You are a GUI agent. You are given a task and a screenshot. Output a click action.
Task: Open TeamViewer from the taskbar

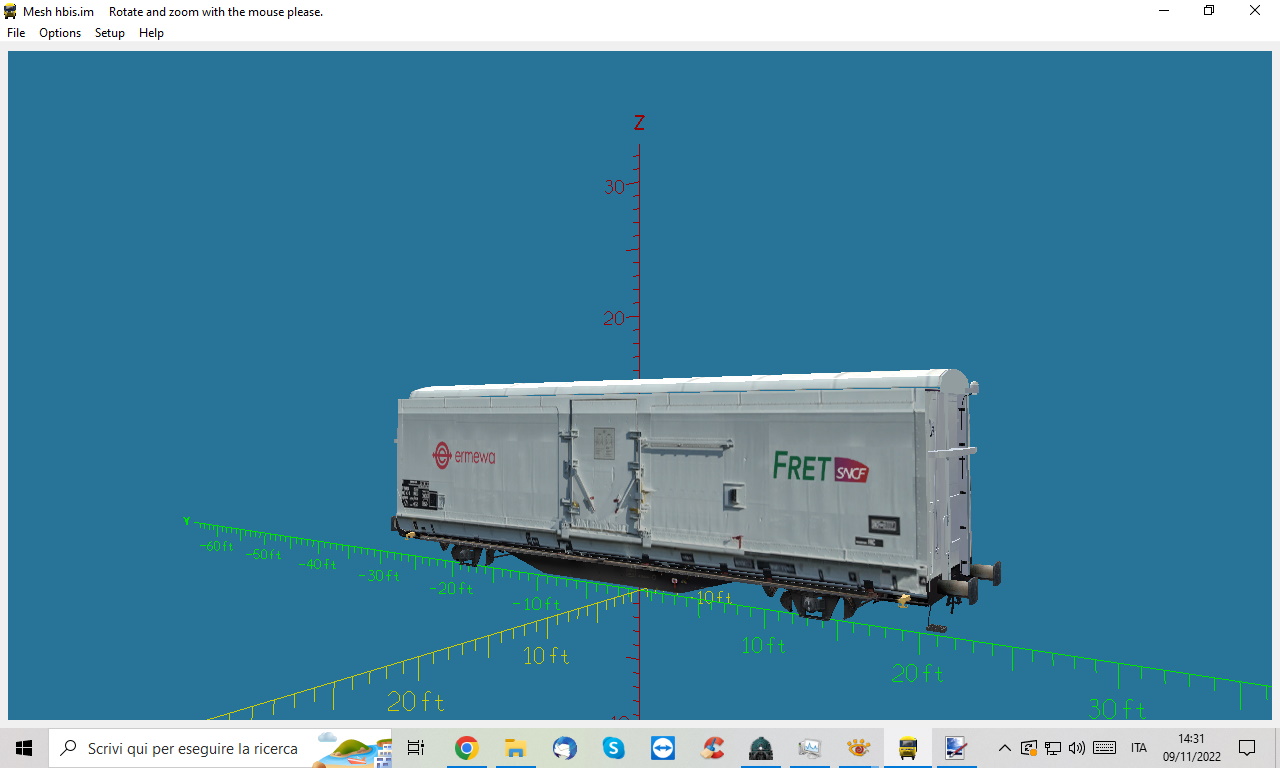(x=662, y=748)
